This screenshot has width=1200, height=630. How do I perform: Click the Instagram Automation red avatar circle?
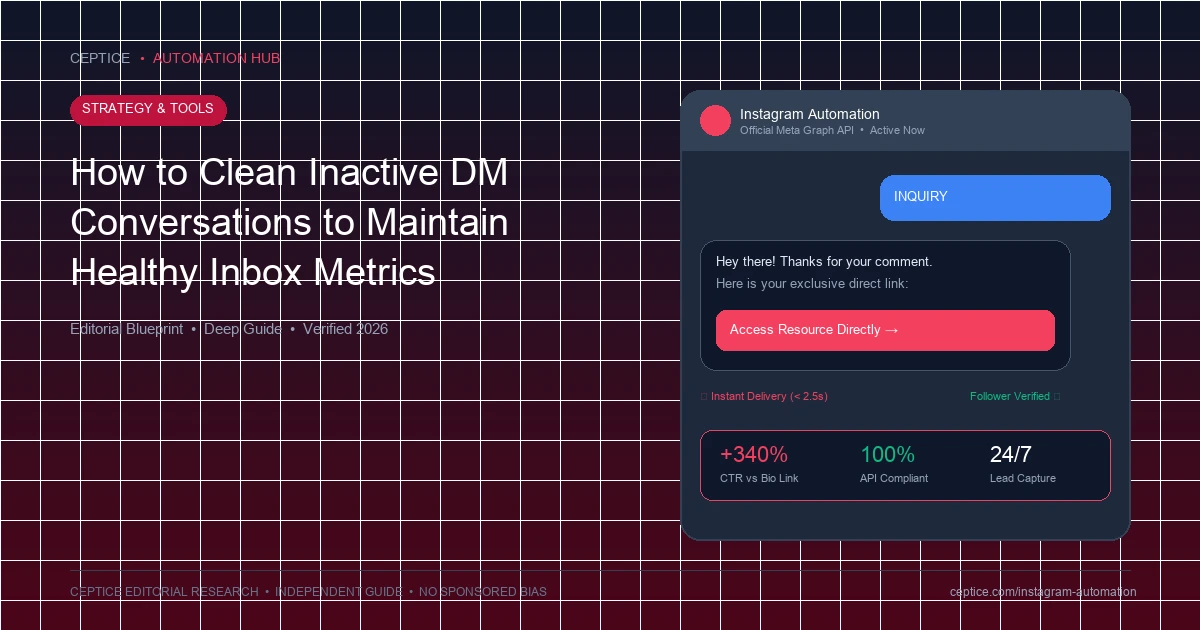coord(716,121)
